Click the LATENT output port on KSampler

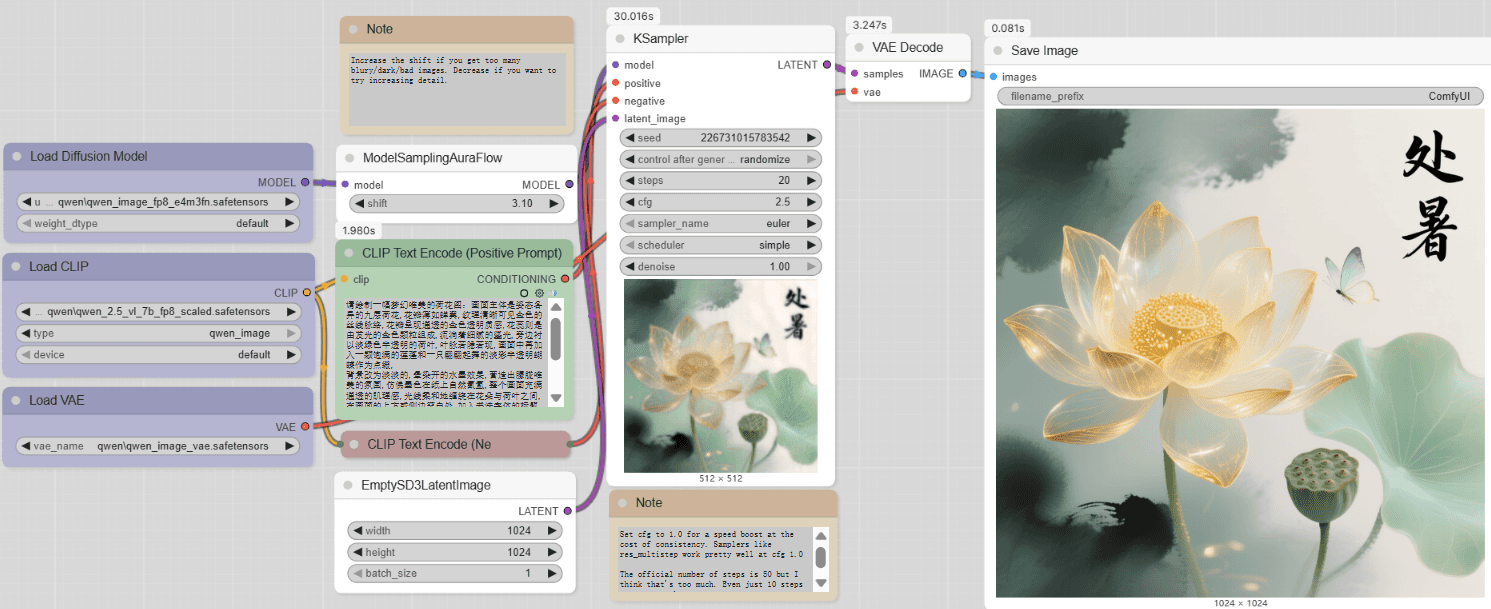click(826, 65)
